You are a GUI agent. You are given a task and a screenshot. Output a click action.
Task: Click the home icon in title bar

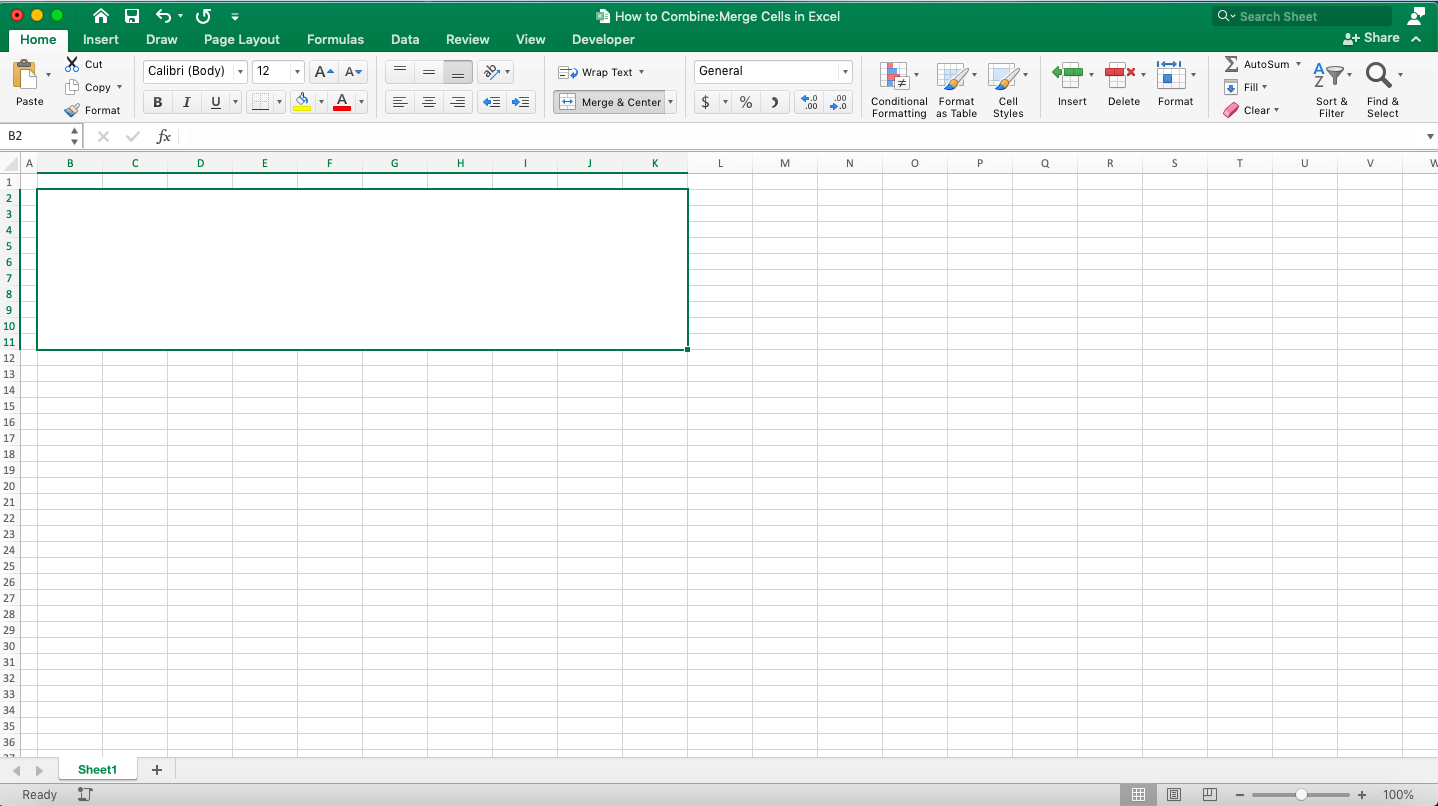pyautogui.click(x=100, y=16)
